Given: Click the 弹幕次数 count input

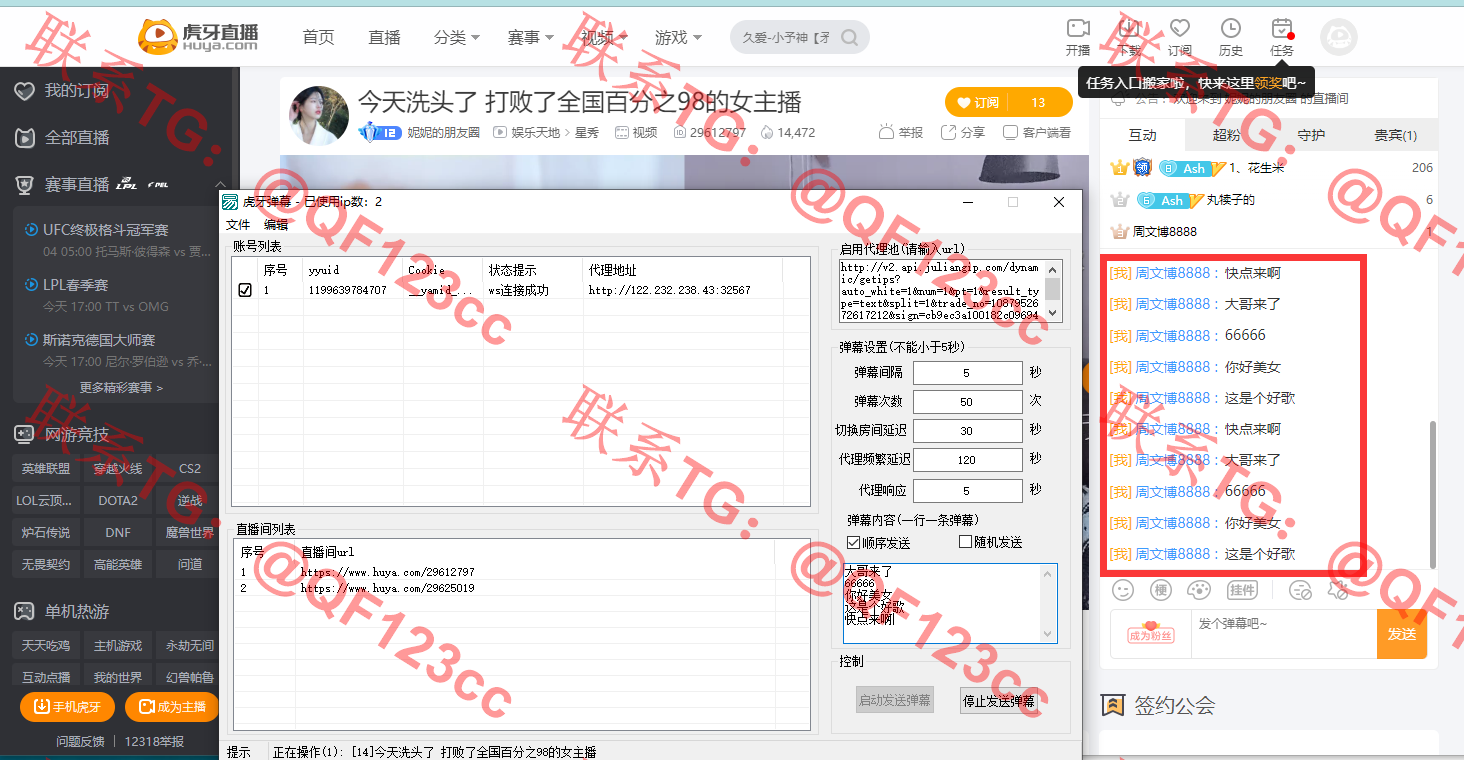Looking at the screenshot, I should (x=967, y=402).
